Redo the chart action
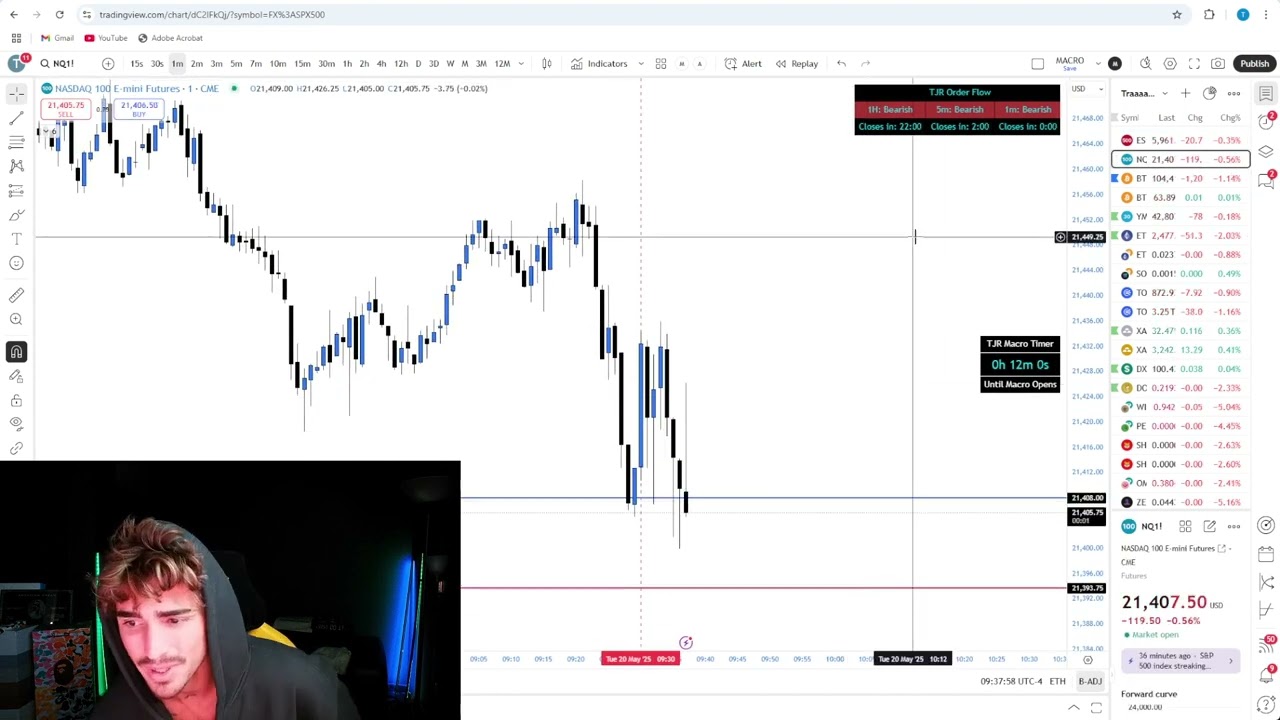 point(865,64)
